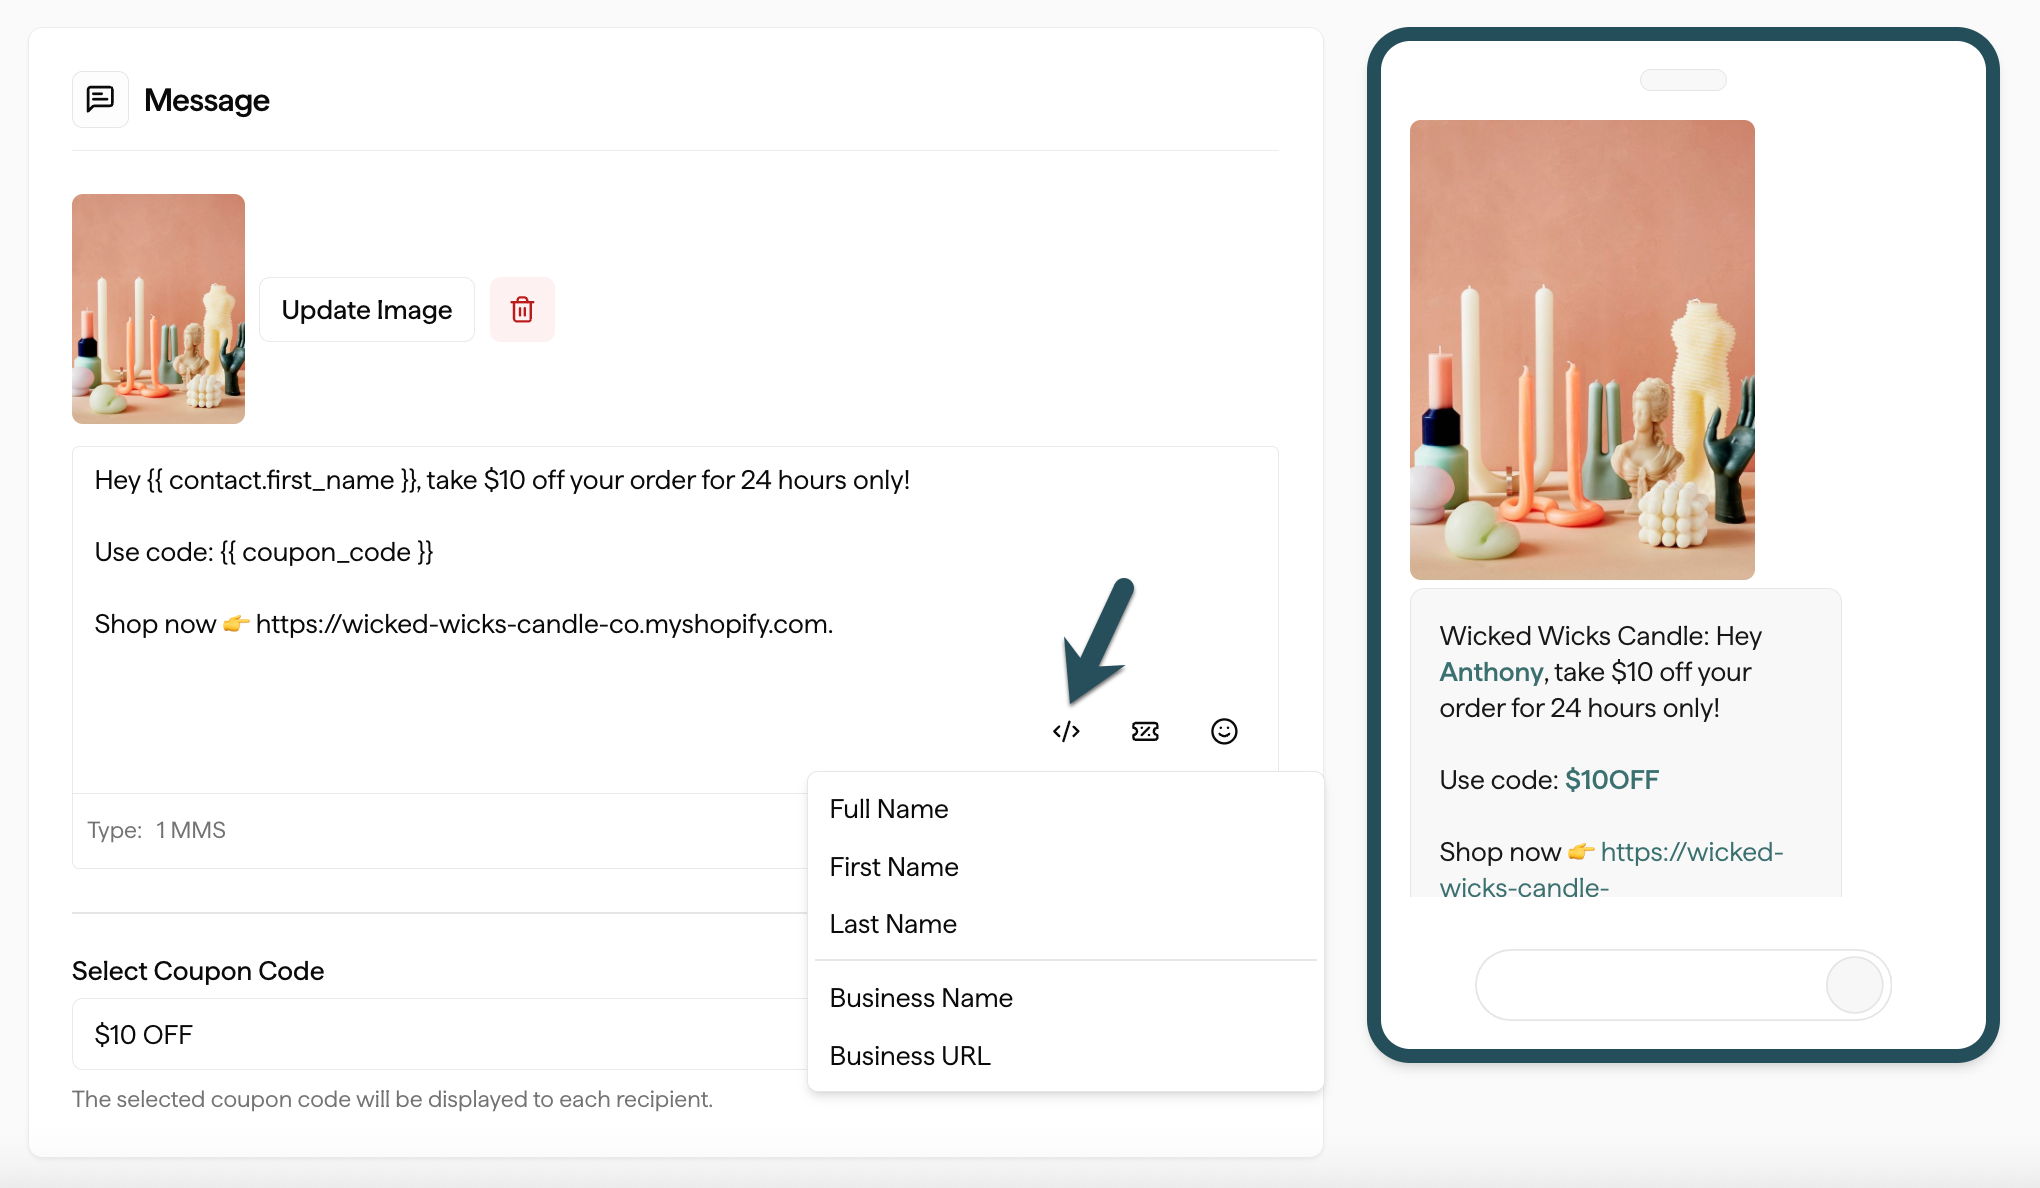2040x1188 pixels.
Task: Select the "Full Name" personalization option
Action: pyautogui.click(x=888, y=808)
